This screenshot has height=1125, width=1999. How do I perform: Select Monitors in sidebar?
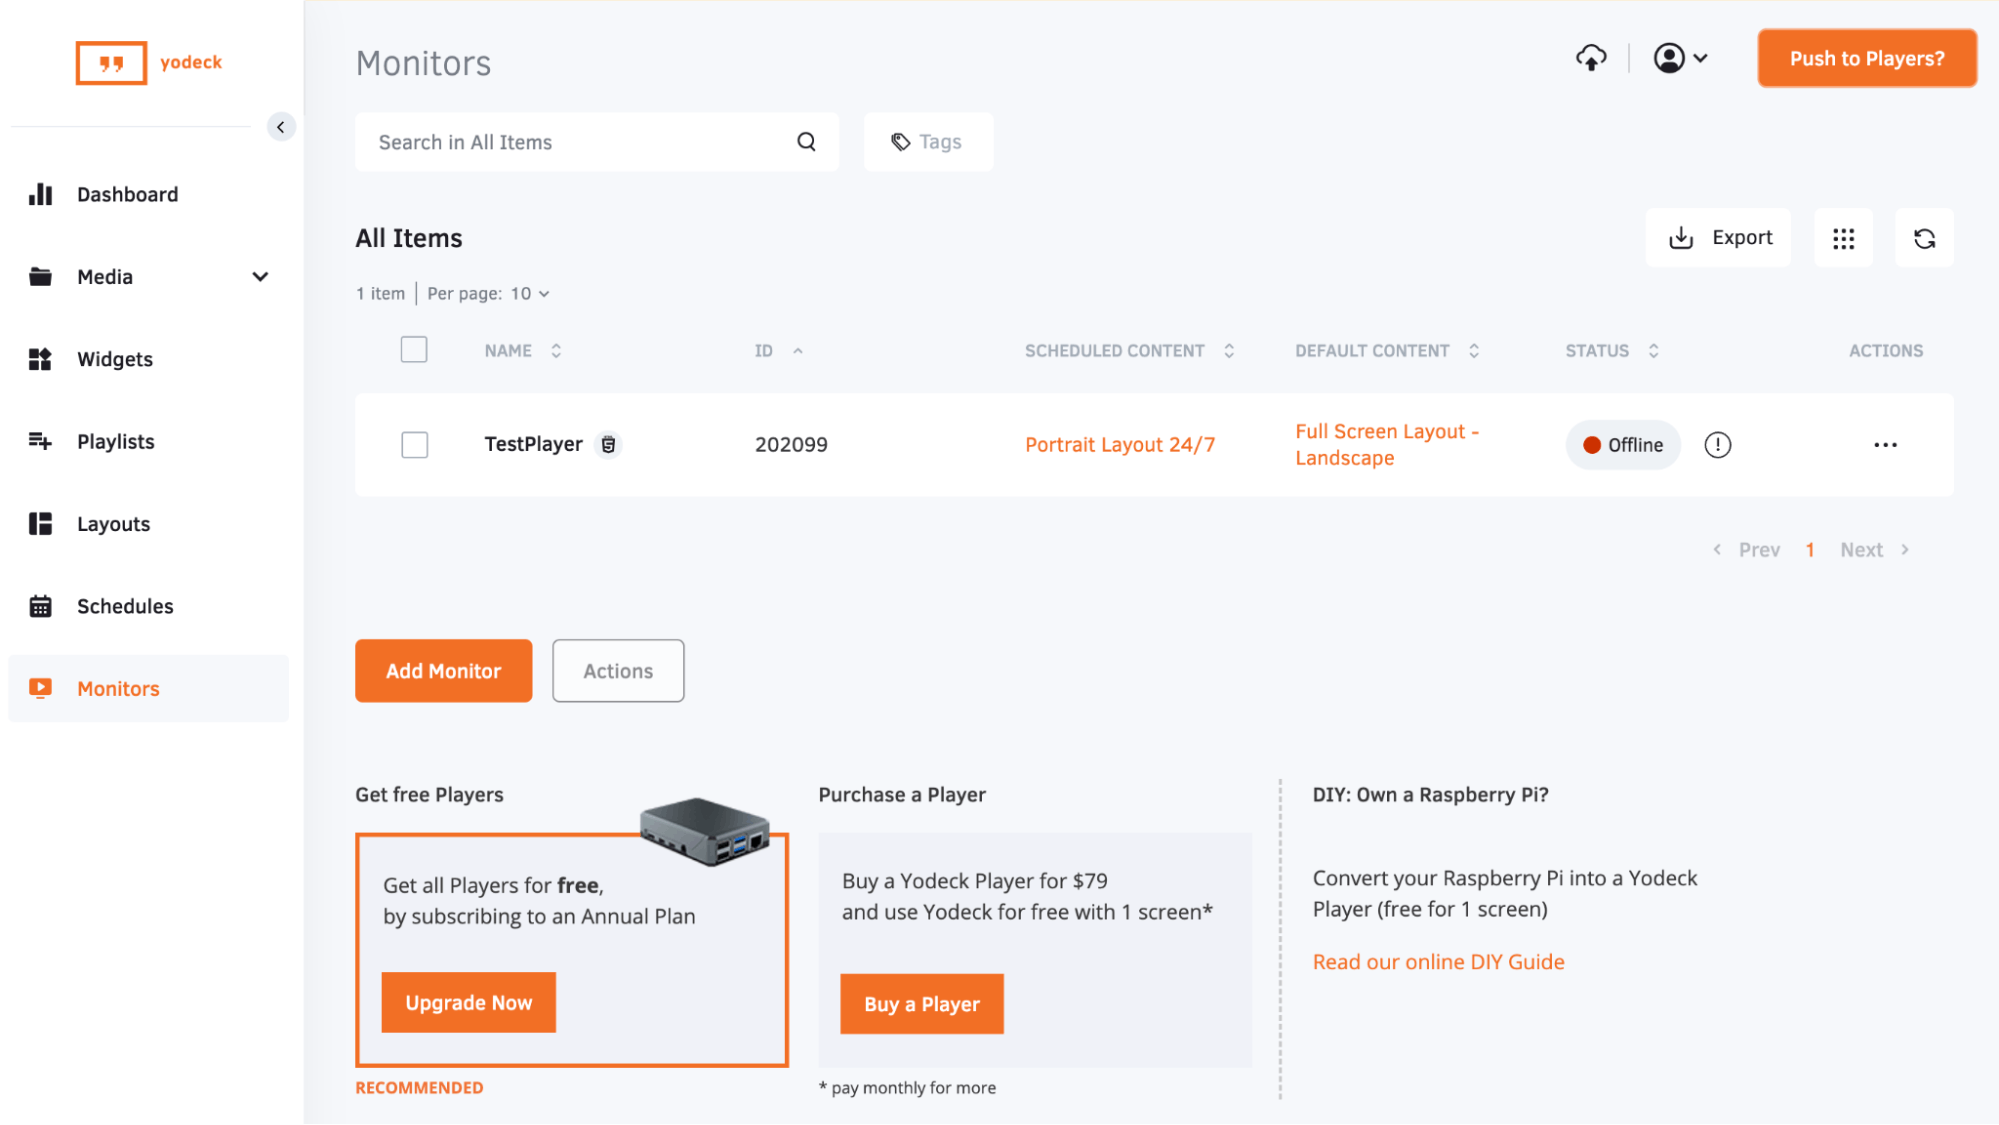[148, 688]
